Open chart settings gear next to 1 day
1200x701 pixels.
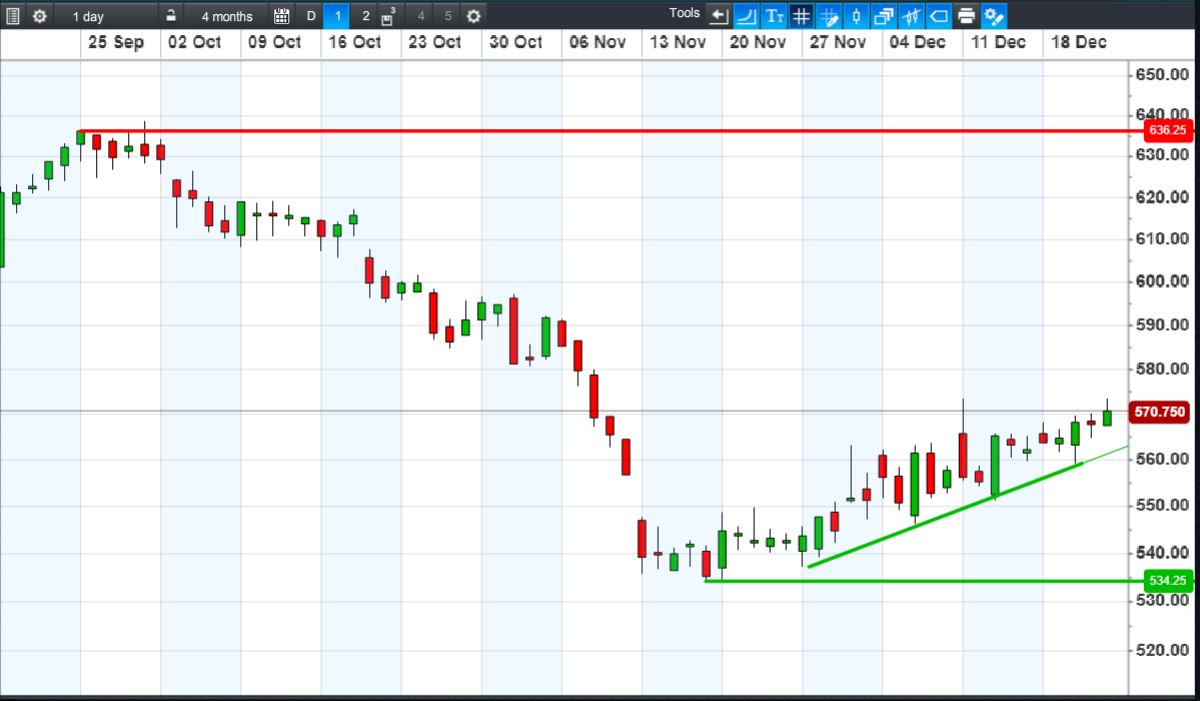tap(39, 16)
